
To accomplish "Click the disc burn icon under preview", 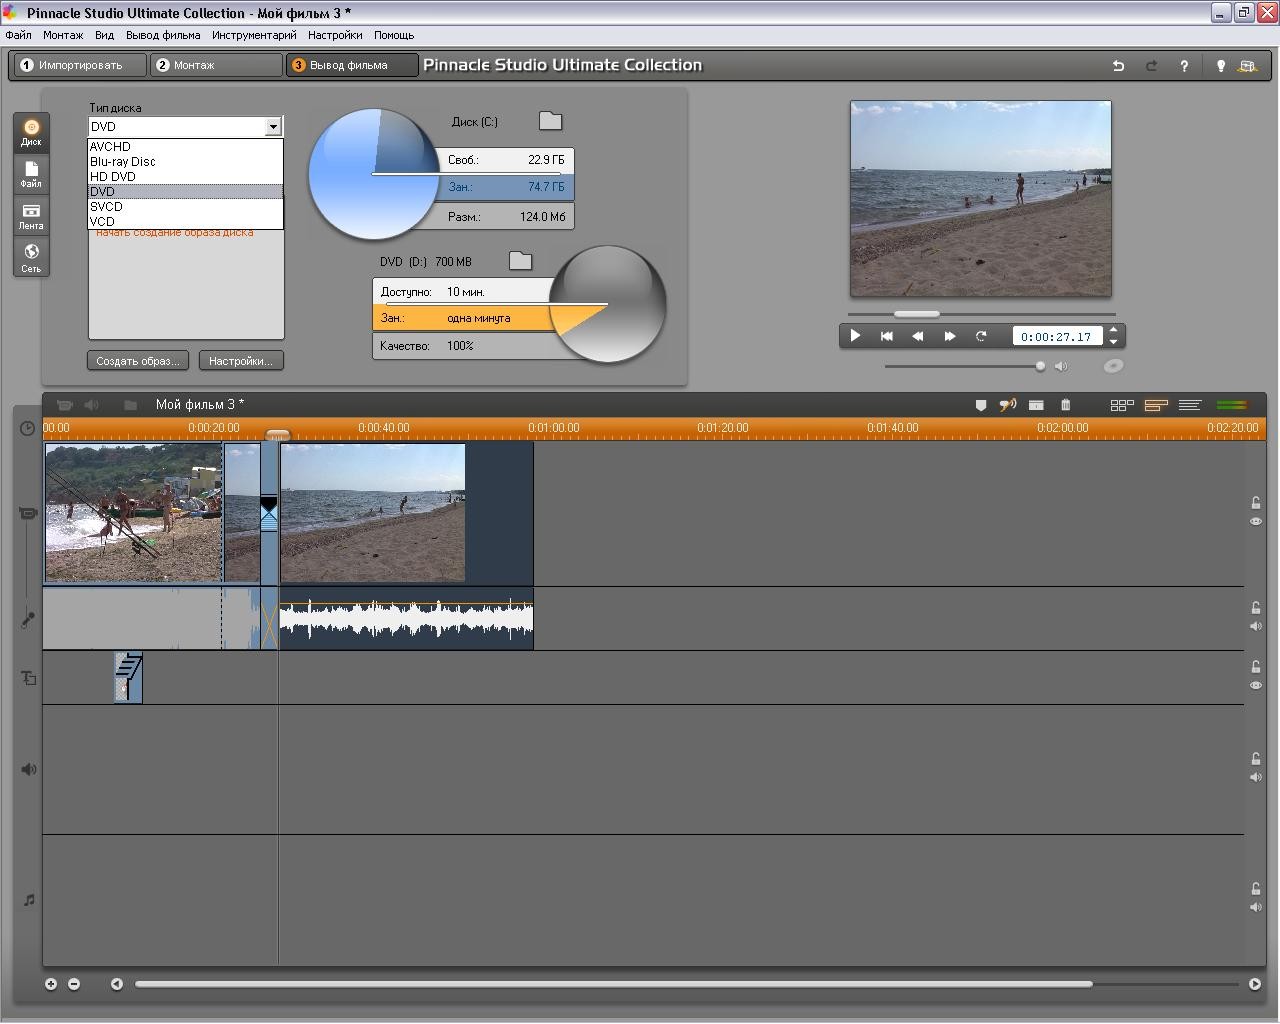I will [x=1113, y=366].
